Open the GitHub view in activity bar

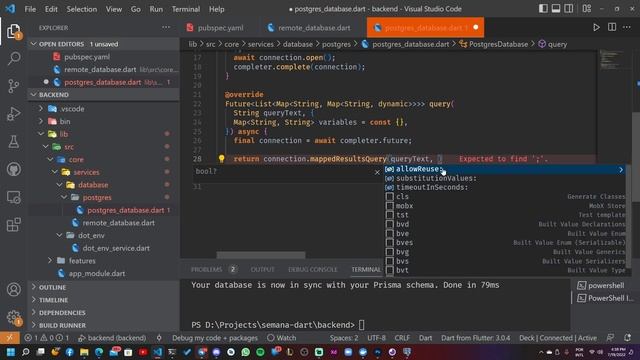(x=13, y=169)
